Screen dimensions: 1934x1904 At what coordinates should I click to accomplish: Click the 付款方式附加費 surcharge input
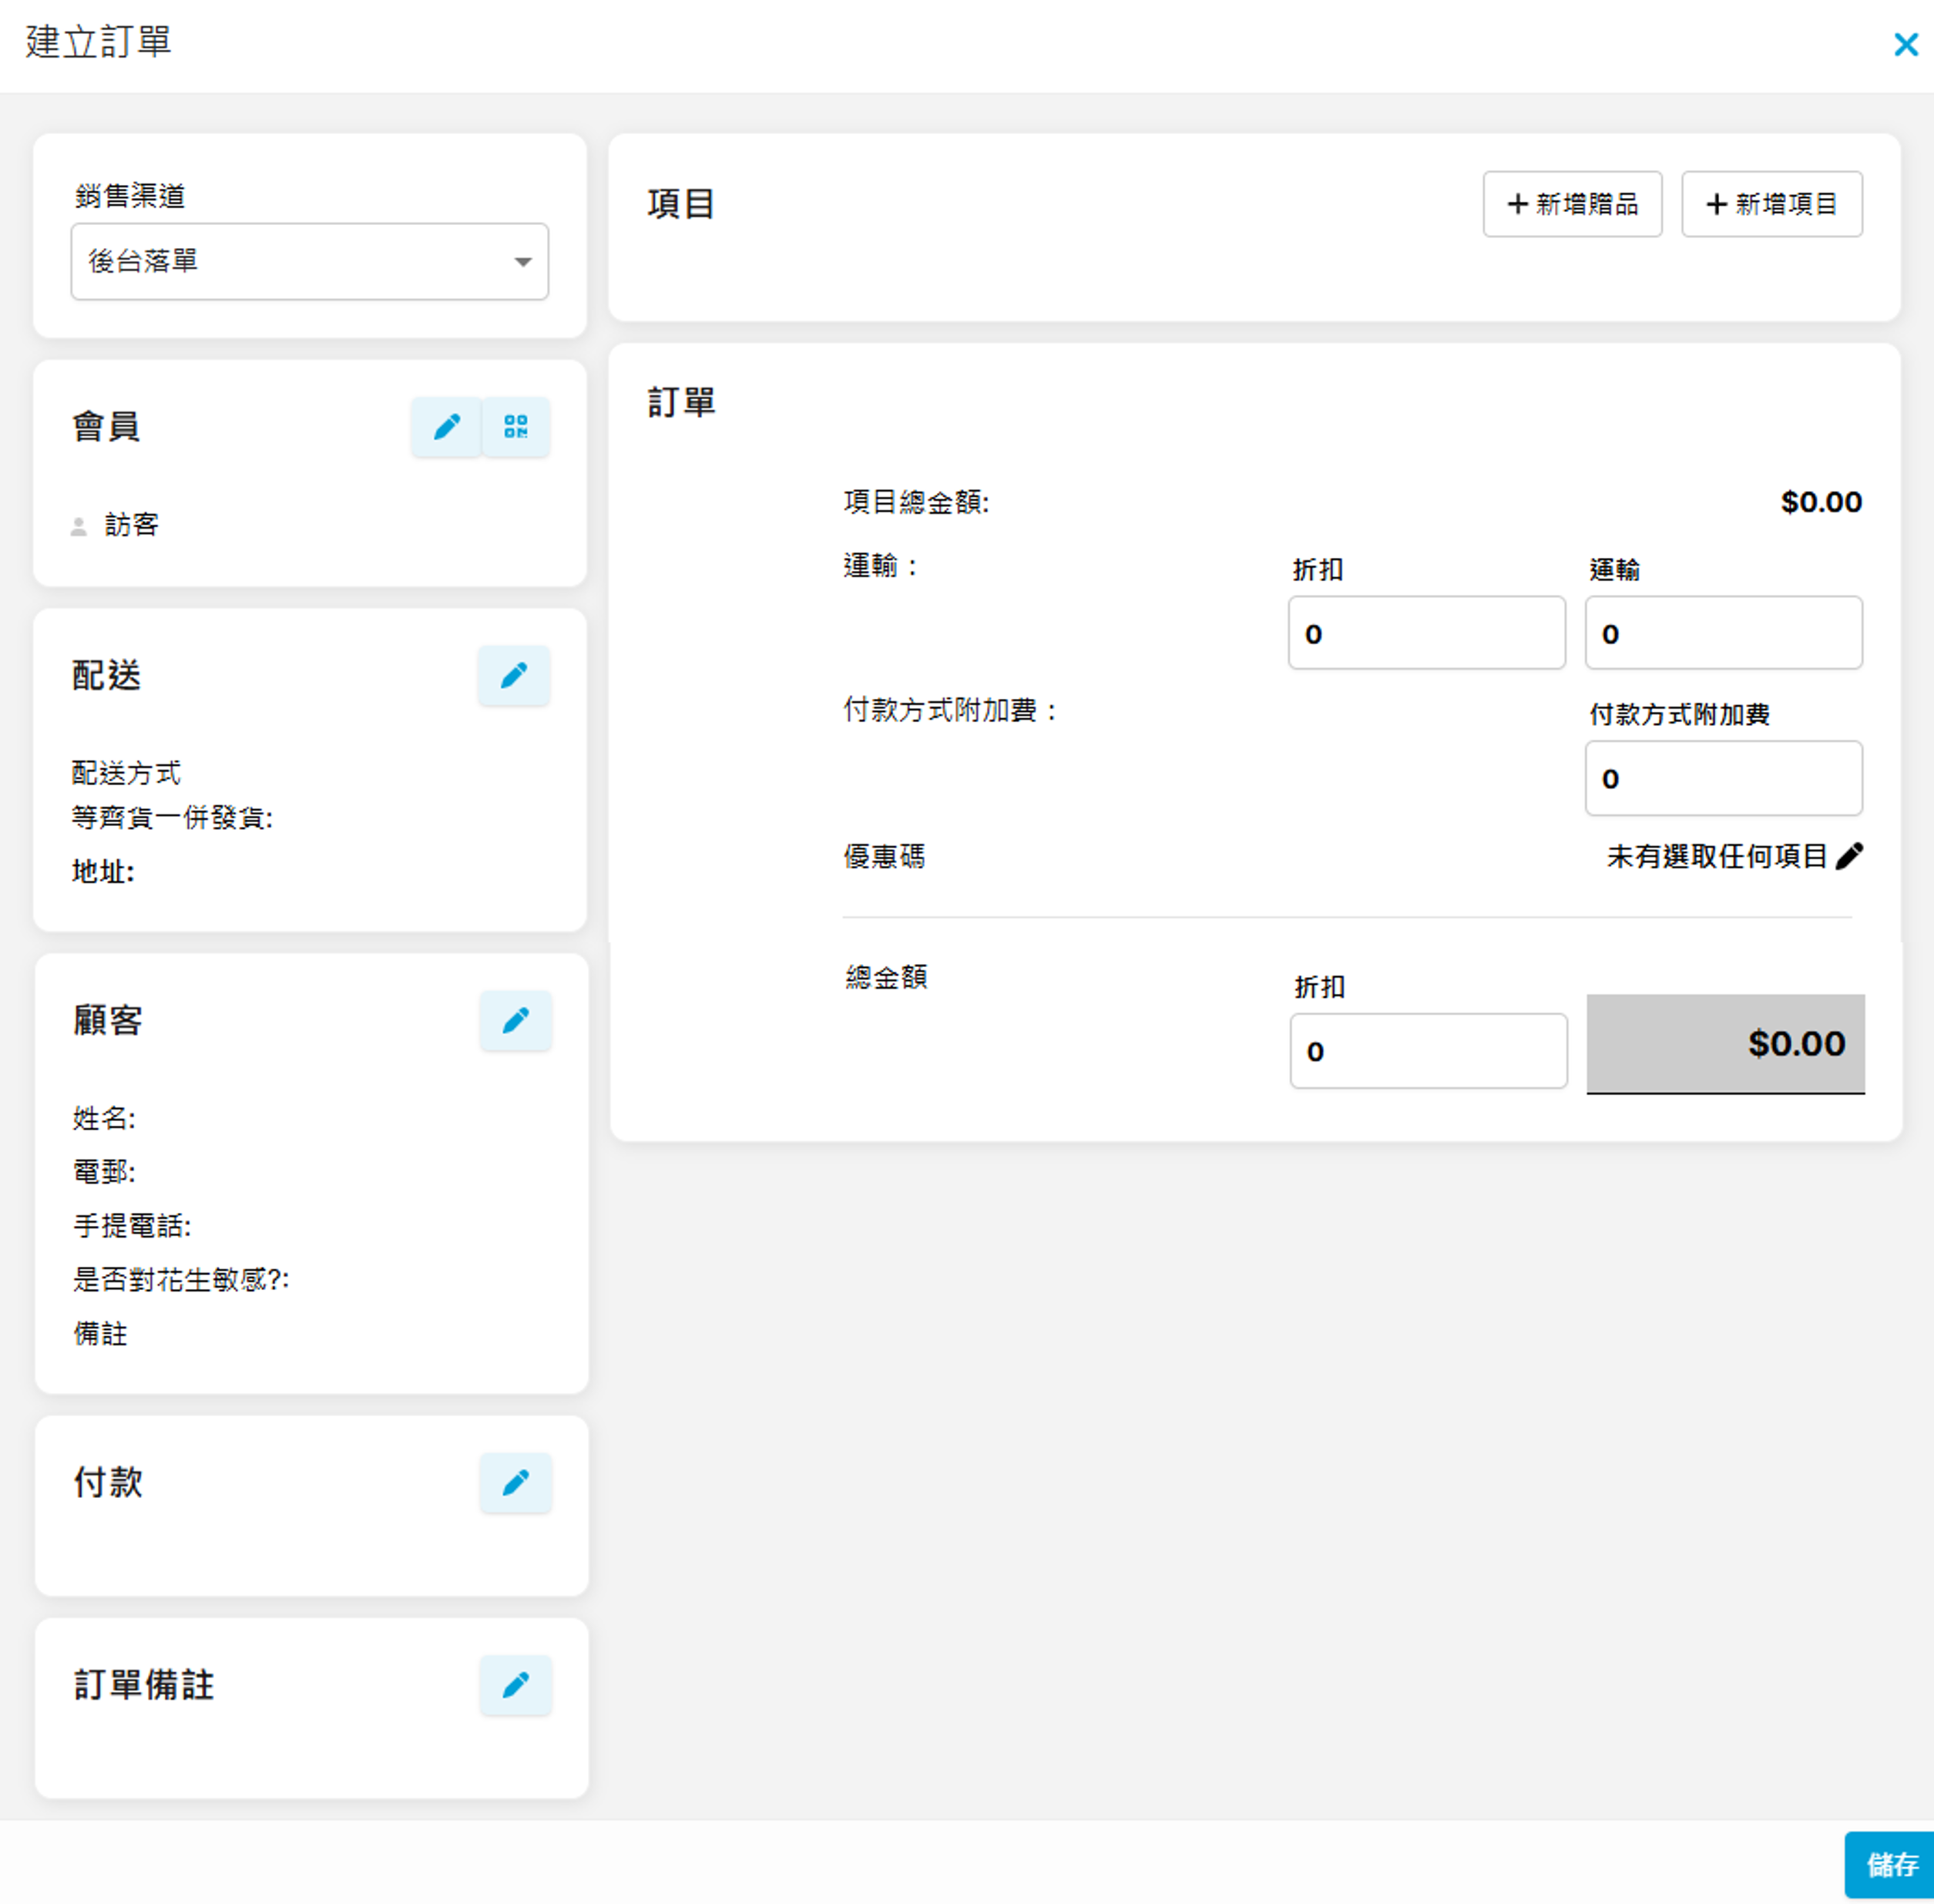(x=1723, y=778)
